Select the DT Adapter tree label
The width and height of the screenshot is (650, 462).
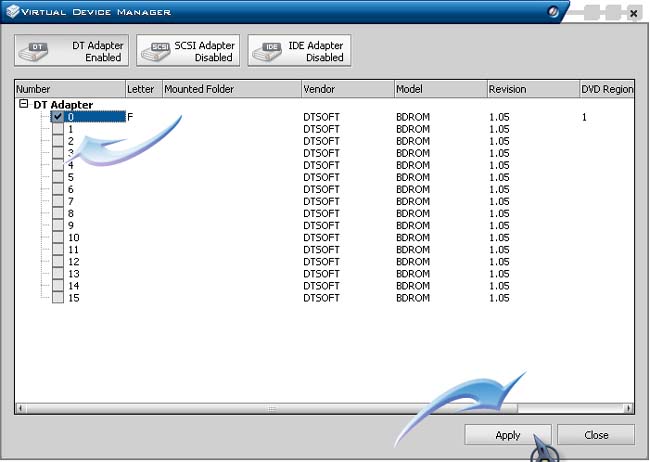(x=63, y=105)
